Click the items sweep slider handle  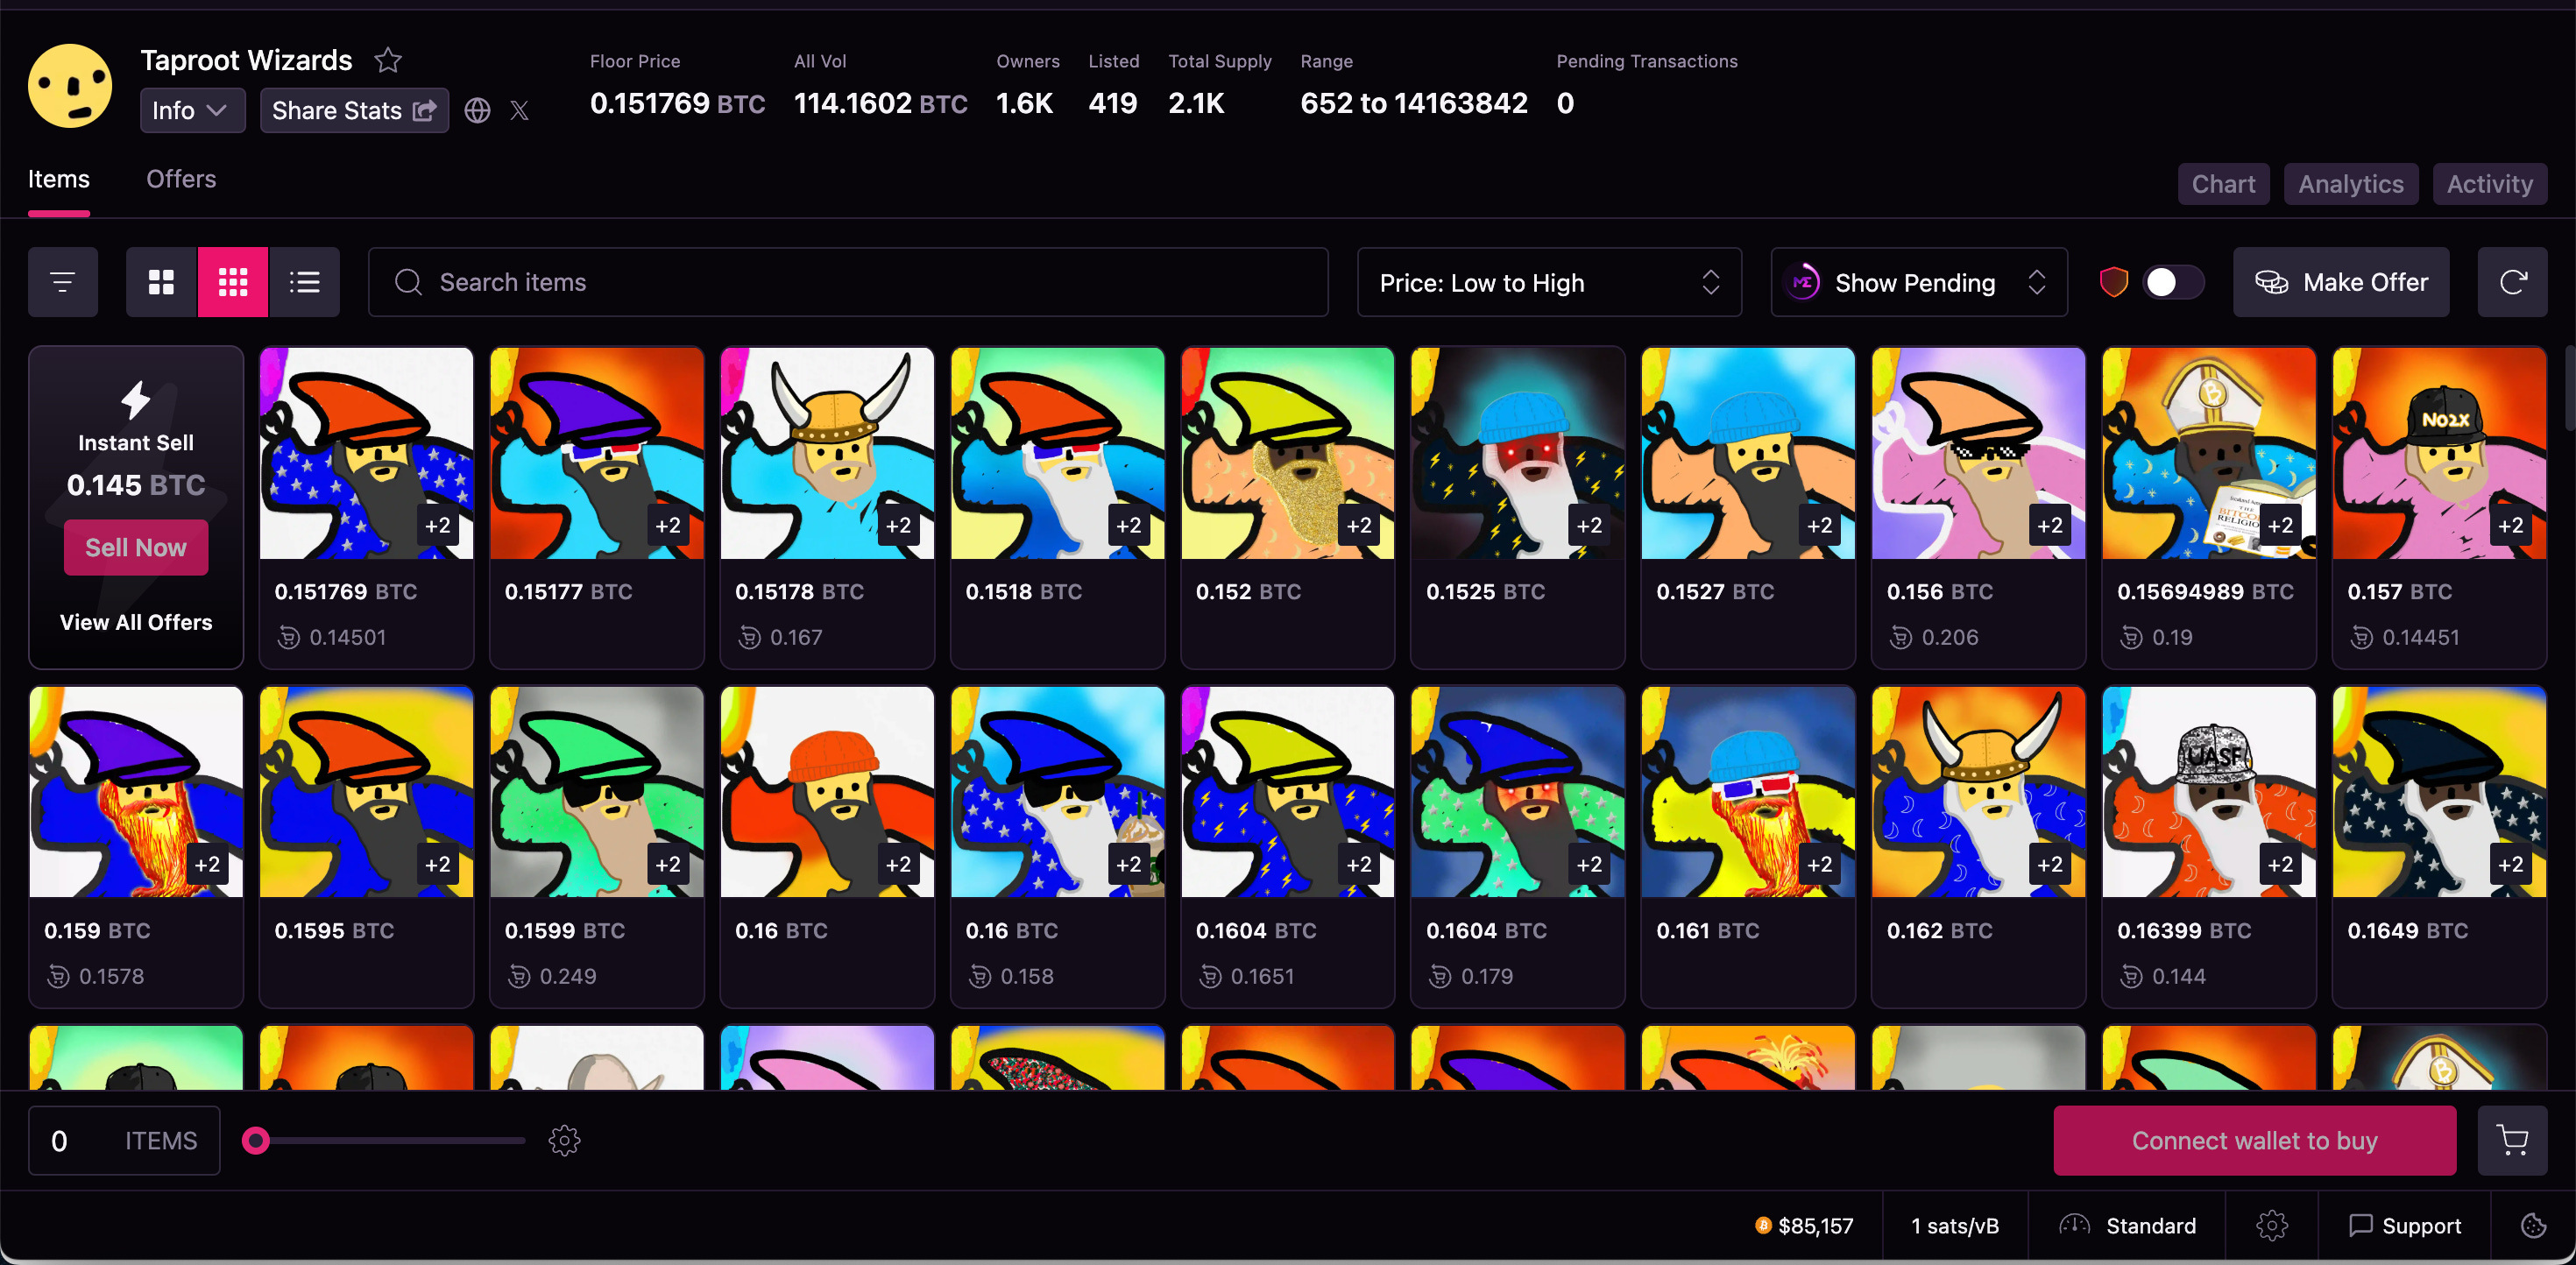[x=256, y=1140]
